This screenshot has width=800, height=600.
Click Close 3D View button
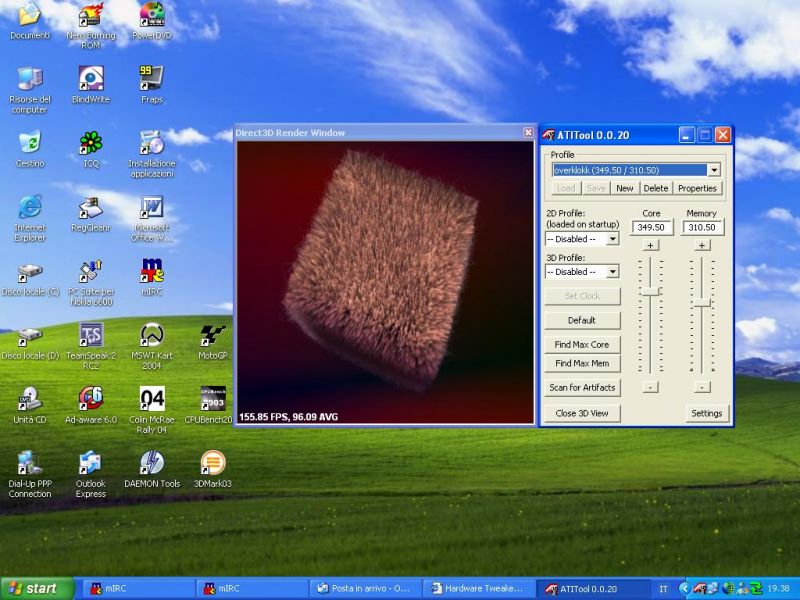point(582,413)
